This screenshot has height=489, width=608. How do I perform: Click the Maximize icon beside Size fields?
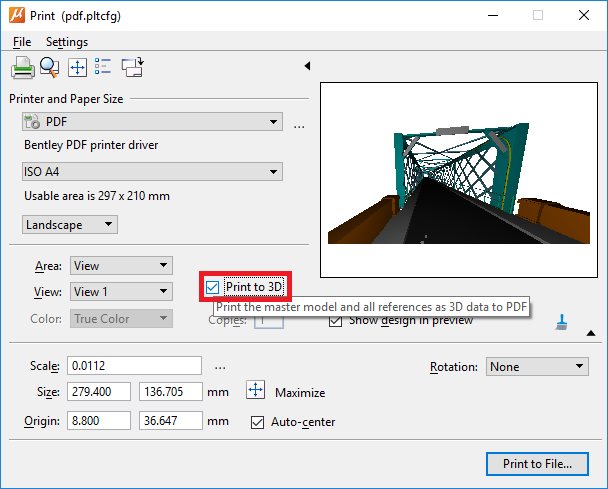[255, 392]
